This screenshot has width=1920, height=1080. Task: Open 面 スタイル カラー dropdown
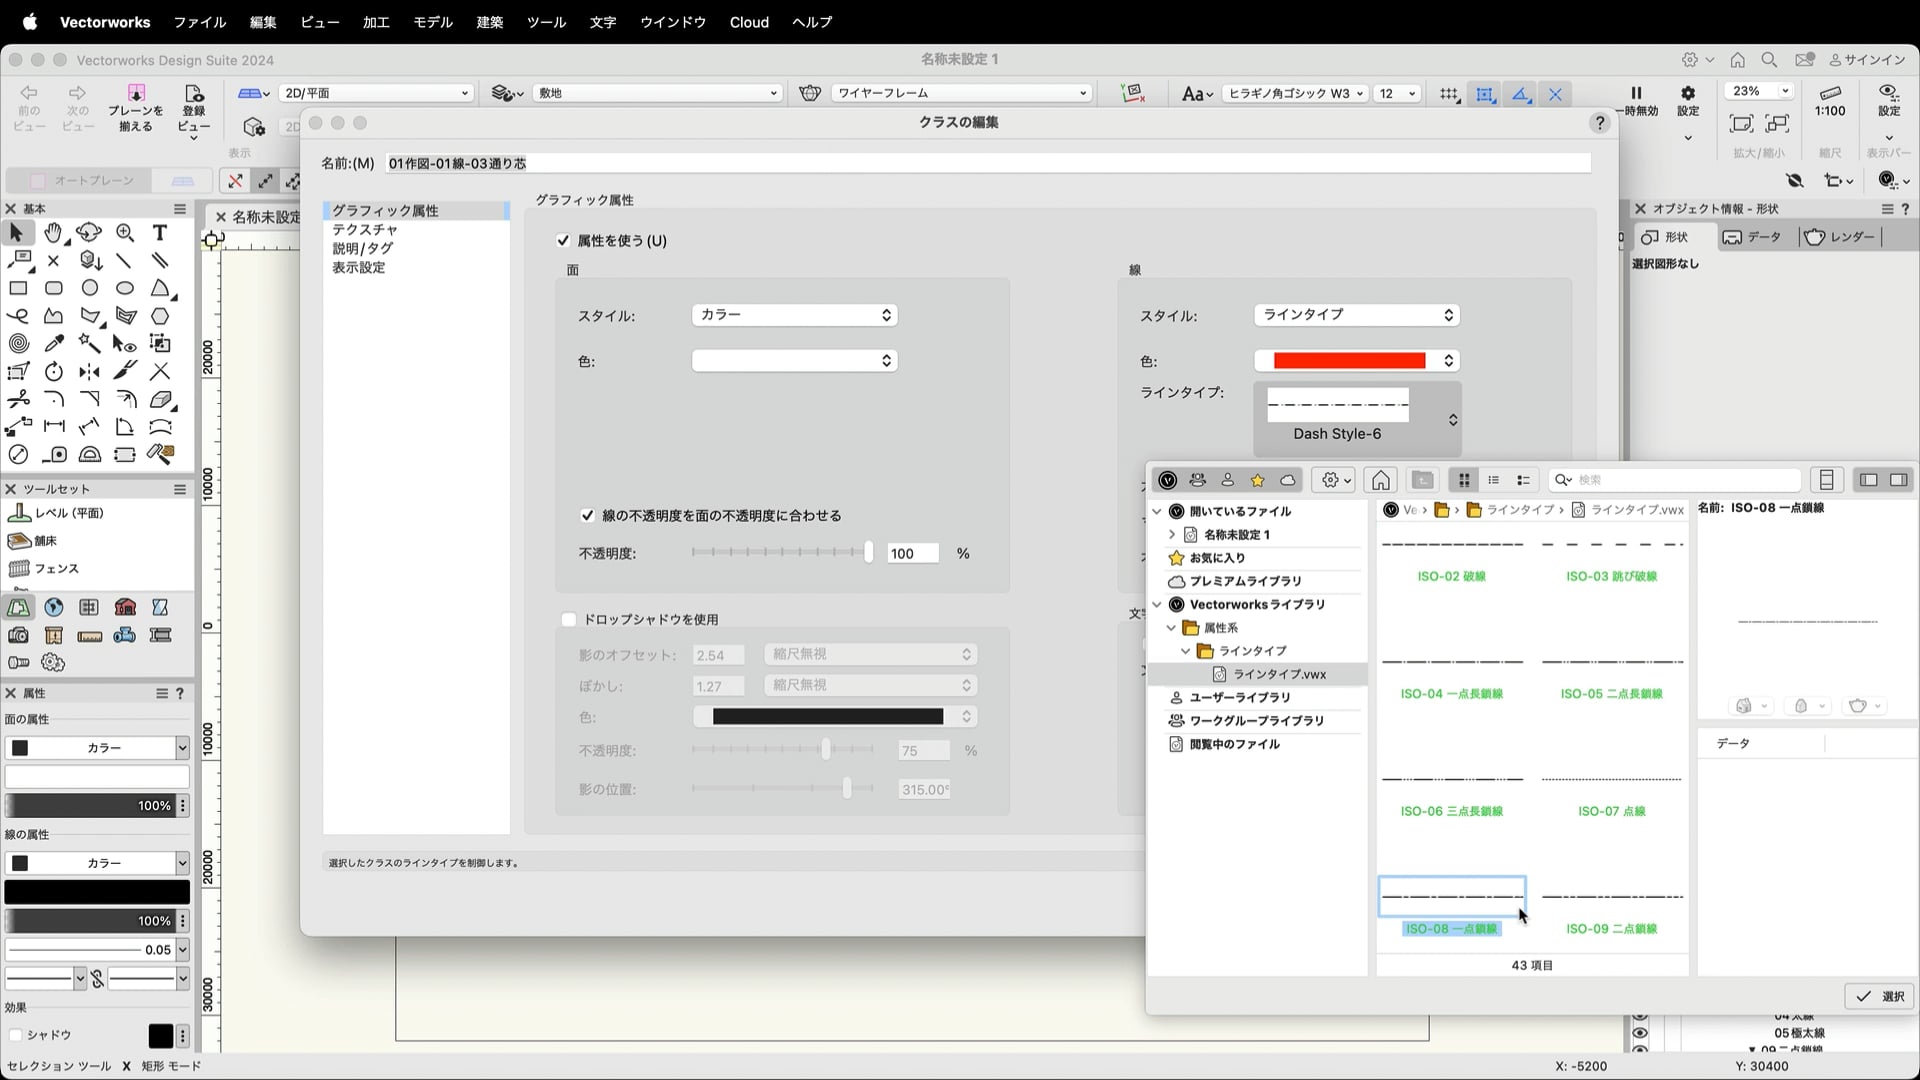[795, 315]
